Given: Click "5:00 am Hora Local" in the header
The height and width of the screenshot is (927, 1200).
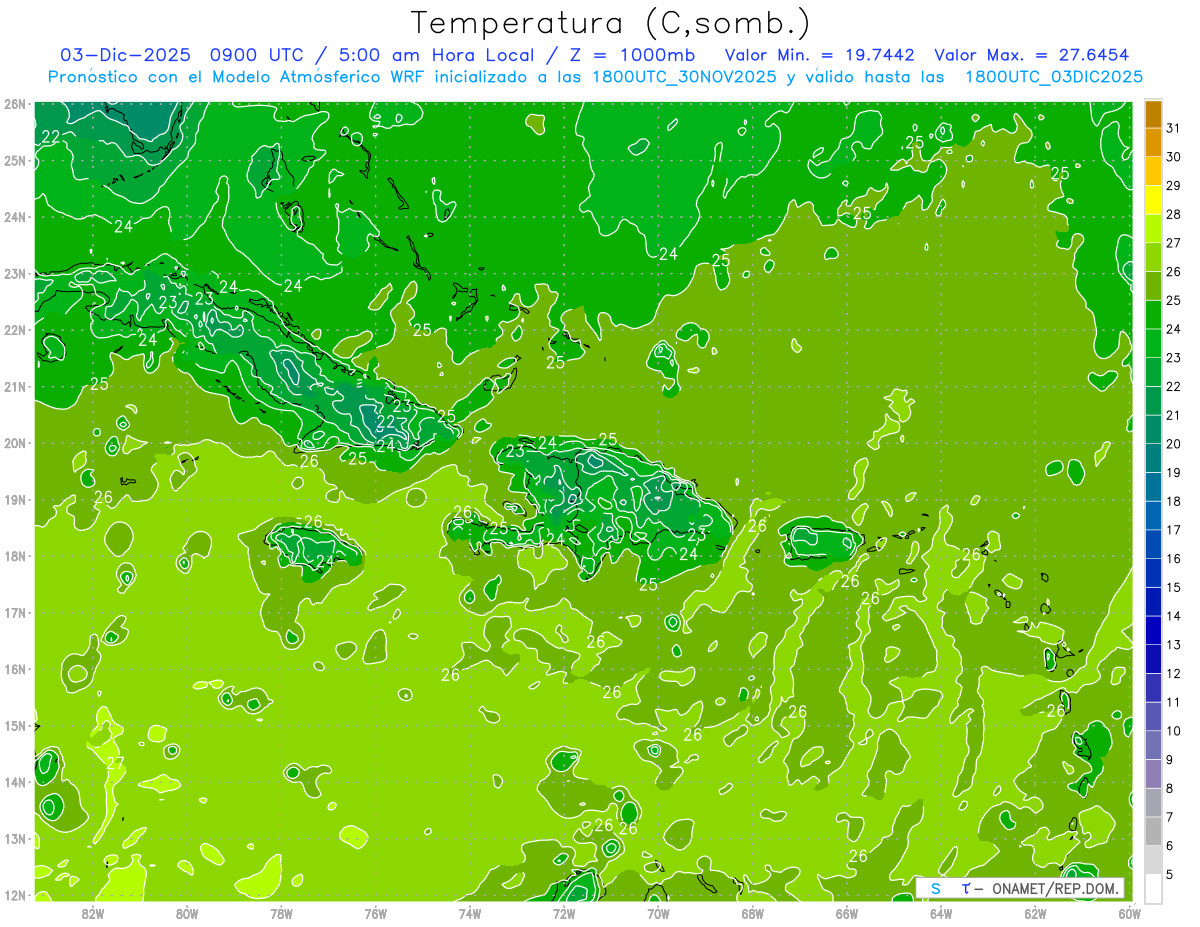Looking at the screenshot, I should pos(434,55).
